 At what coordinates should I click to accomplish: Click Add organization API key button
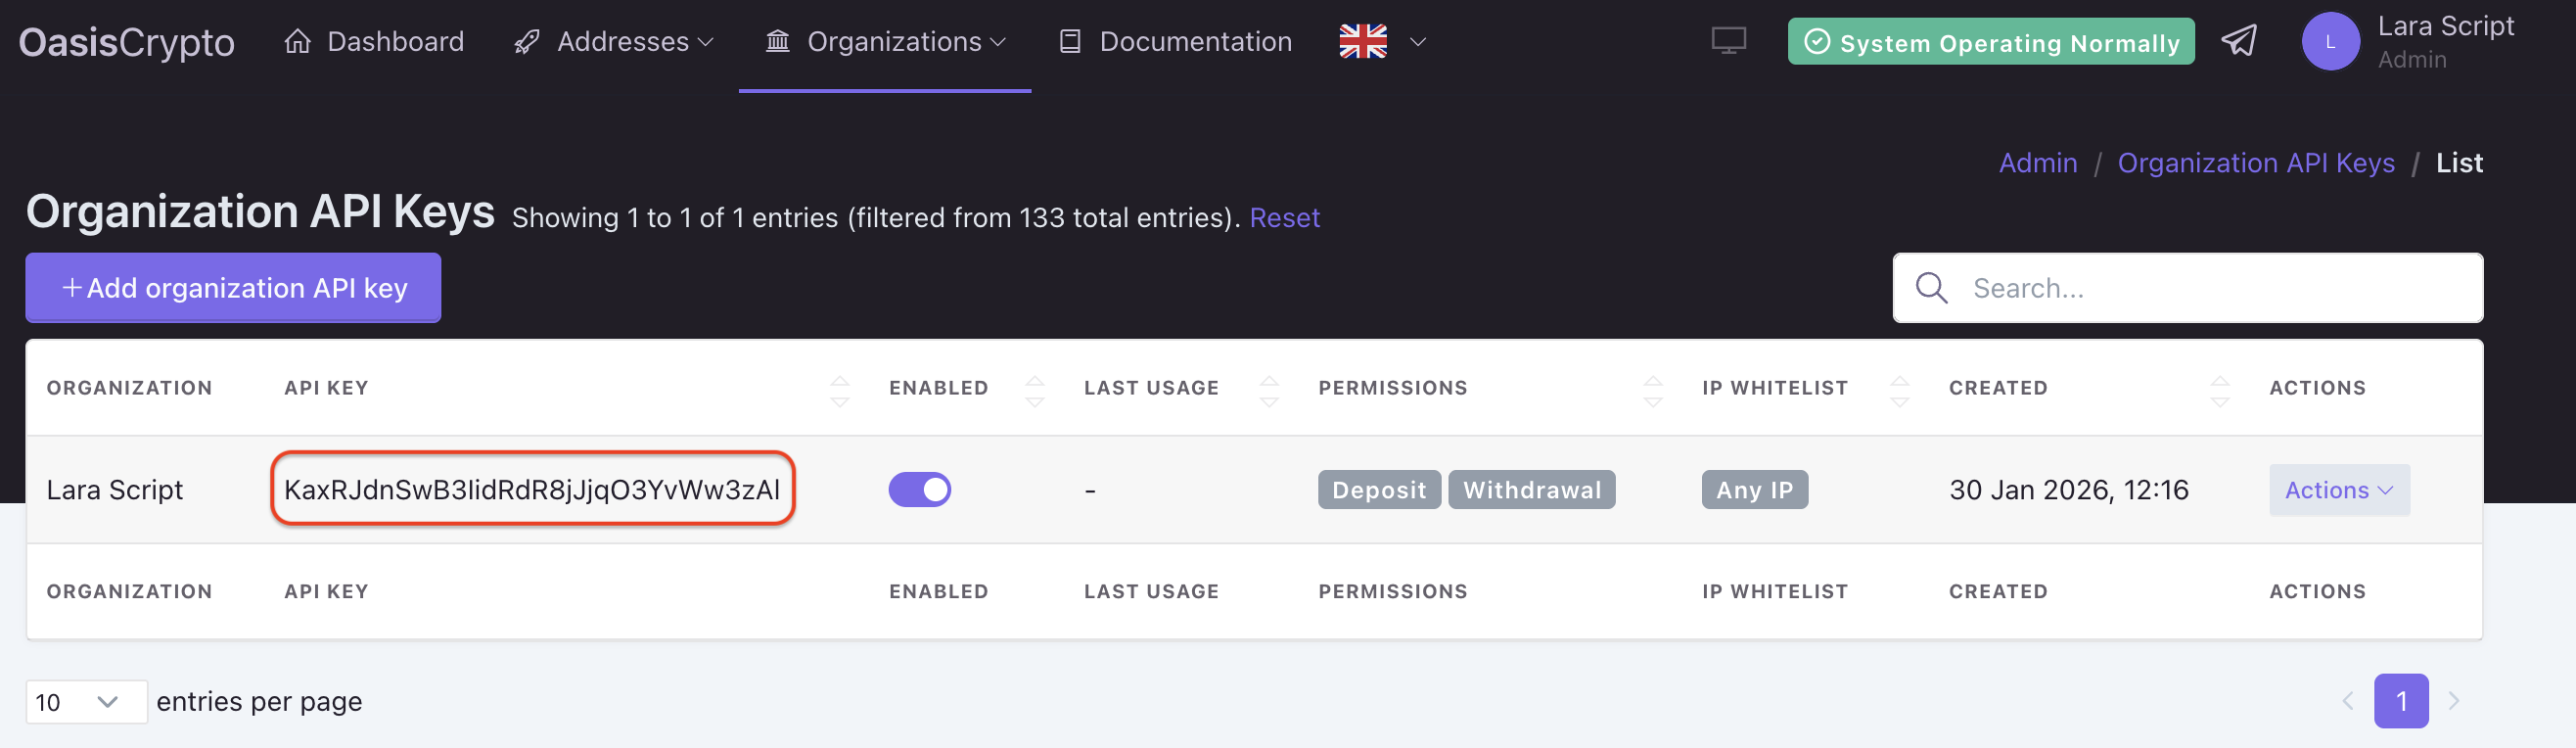pyautogui.click(x=233, y=288)
